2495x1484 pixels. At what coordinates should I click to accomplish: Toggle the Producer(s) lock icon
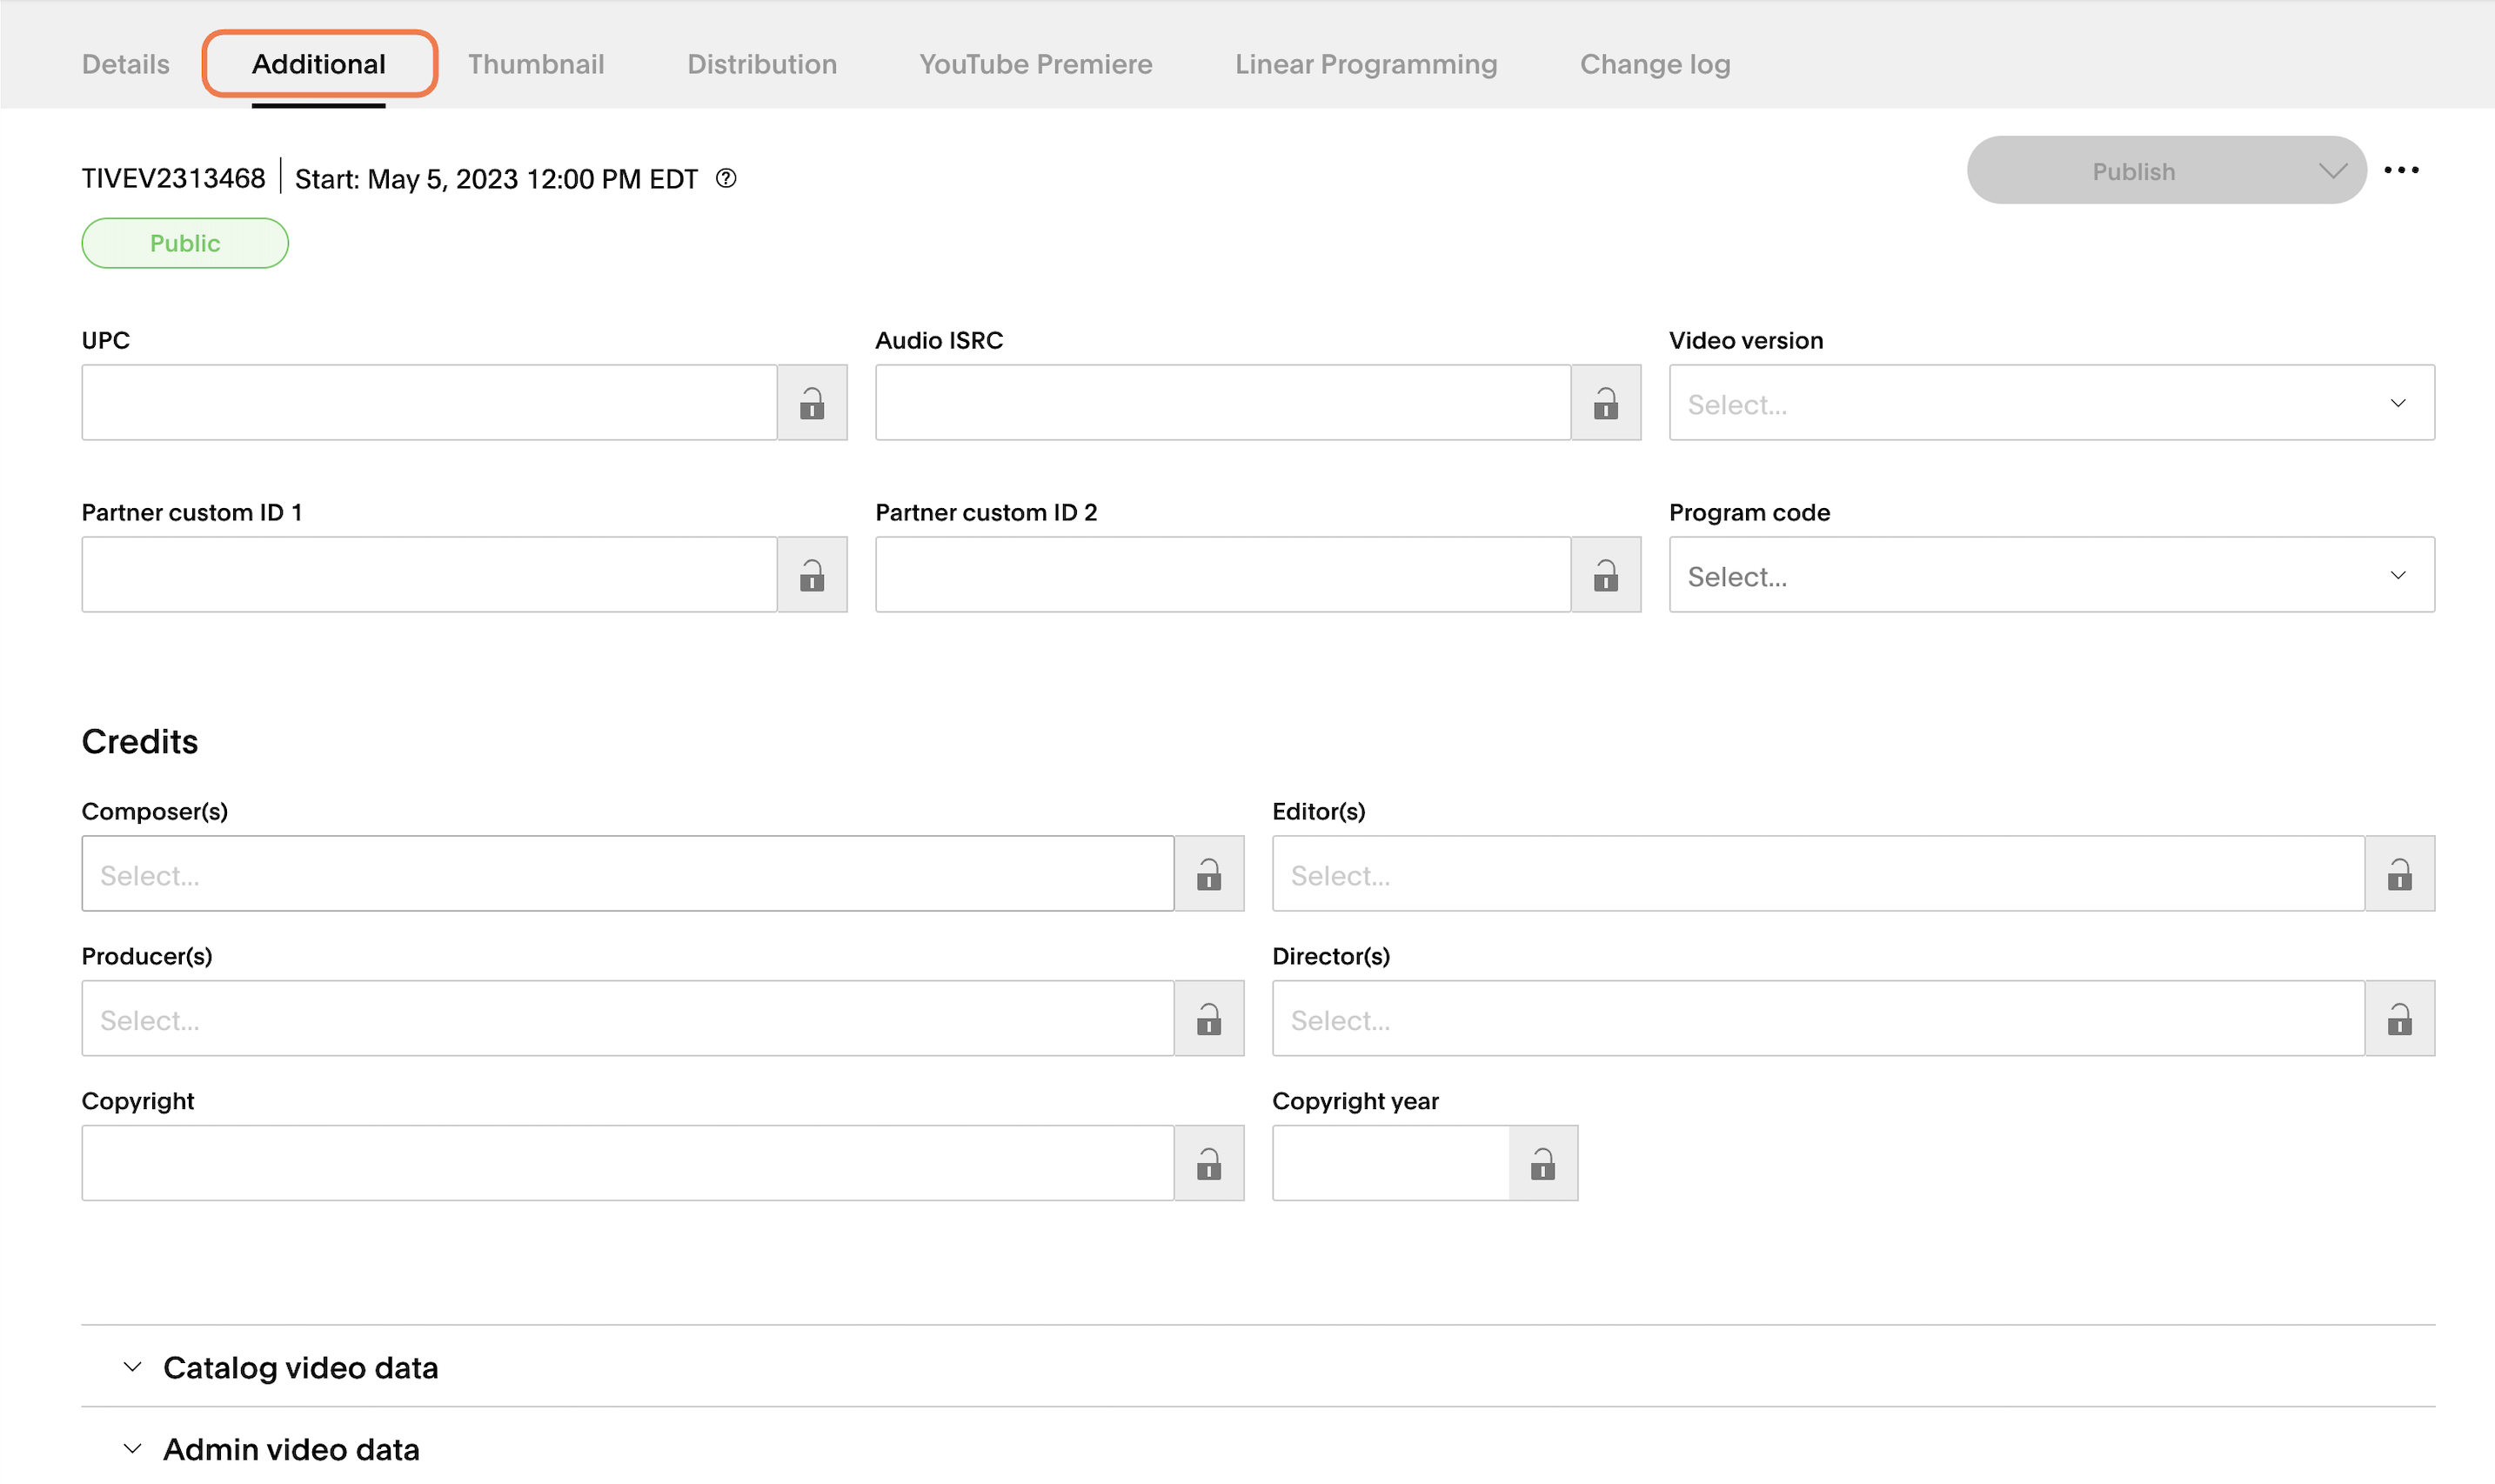click(x=1209, y=1019)
